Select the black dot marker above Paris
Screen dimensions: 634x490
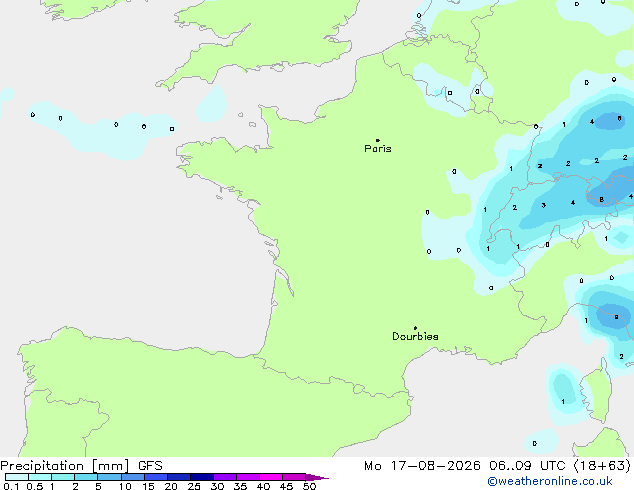coord(378,140)
